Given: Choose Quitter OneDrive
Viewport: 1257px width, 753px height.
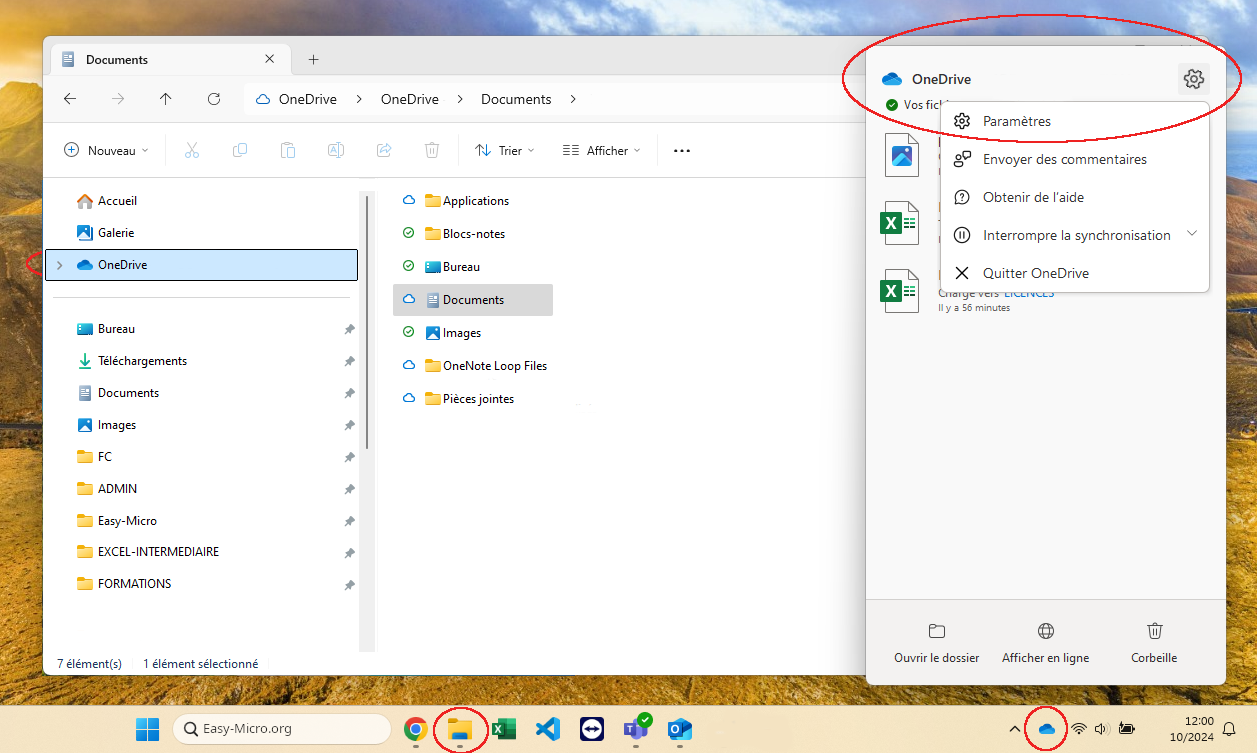Looking at the screenshot, I should (1075, 273).
